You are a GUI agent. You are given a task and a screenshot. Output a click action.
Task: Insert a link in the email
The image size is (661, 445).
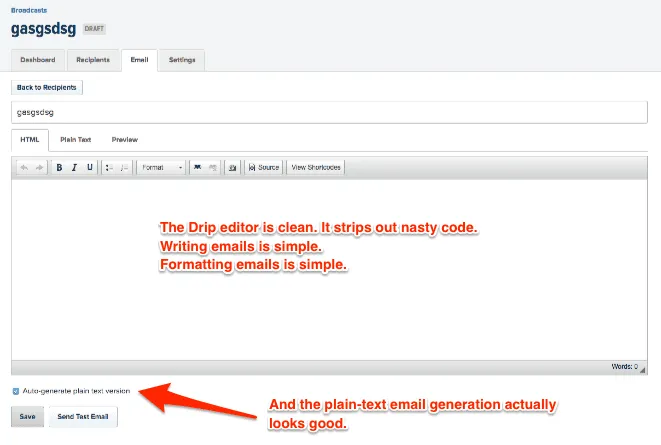197,168
